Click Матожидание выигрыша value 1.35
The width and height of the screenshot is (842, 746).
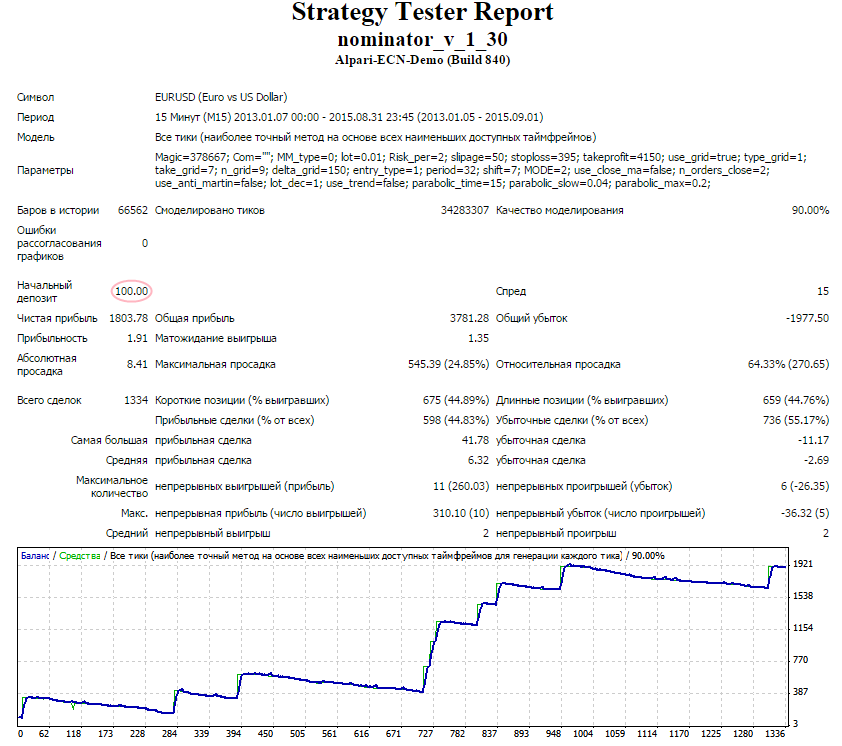[478, 338]
